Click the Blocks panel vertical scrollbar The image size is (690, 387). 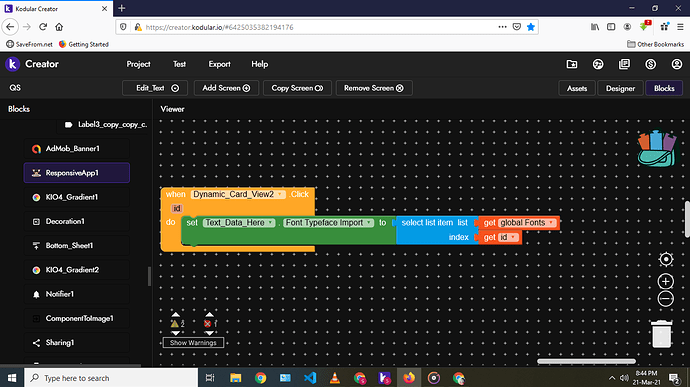149,276
